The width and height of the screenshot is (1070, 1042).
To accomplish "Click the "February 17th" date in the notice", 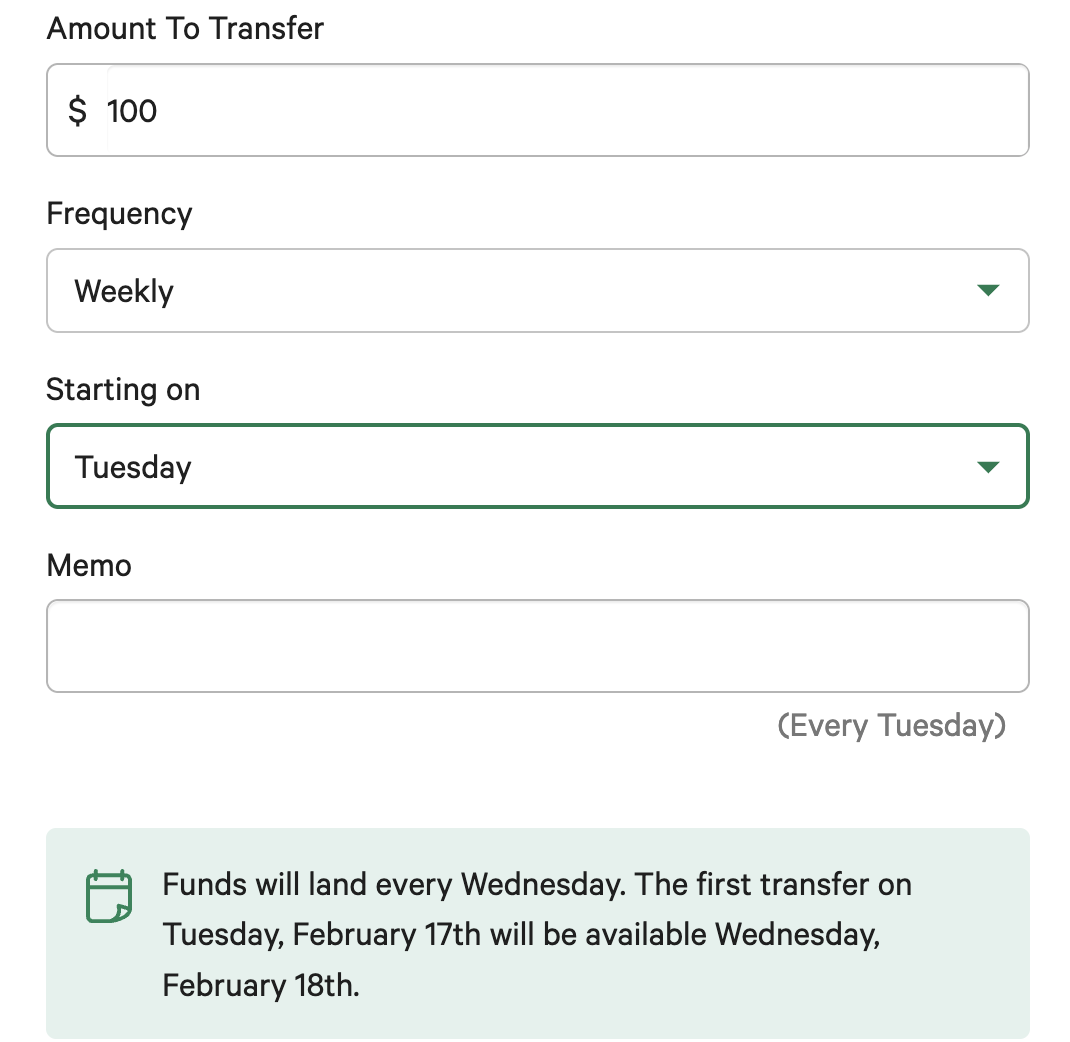I will pos(387,935).
